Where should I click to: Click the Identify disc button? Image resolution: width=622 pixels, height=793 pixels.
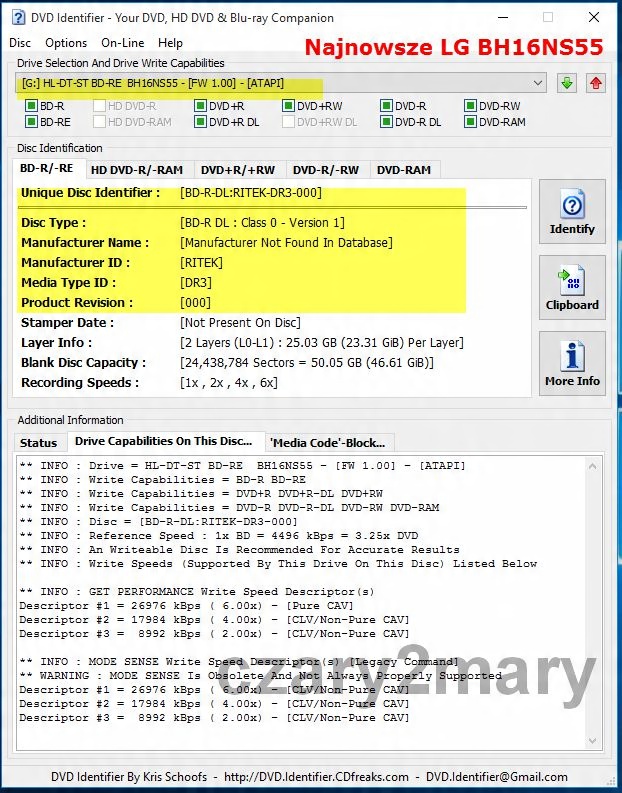point(572,211)
